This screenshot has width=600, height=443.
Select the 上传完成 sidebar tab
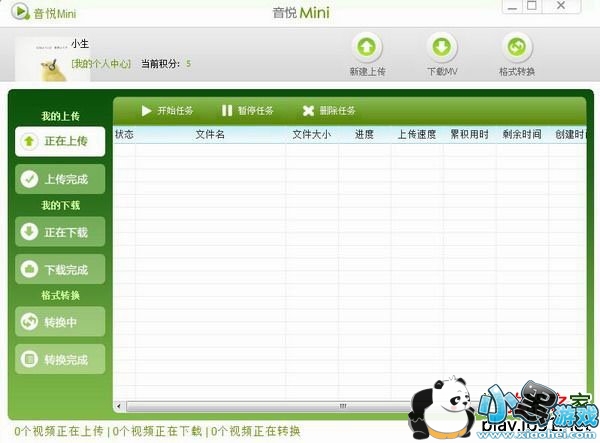click(x=60, y=179)
